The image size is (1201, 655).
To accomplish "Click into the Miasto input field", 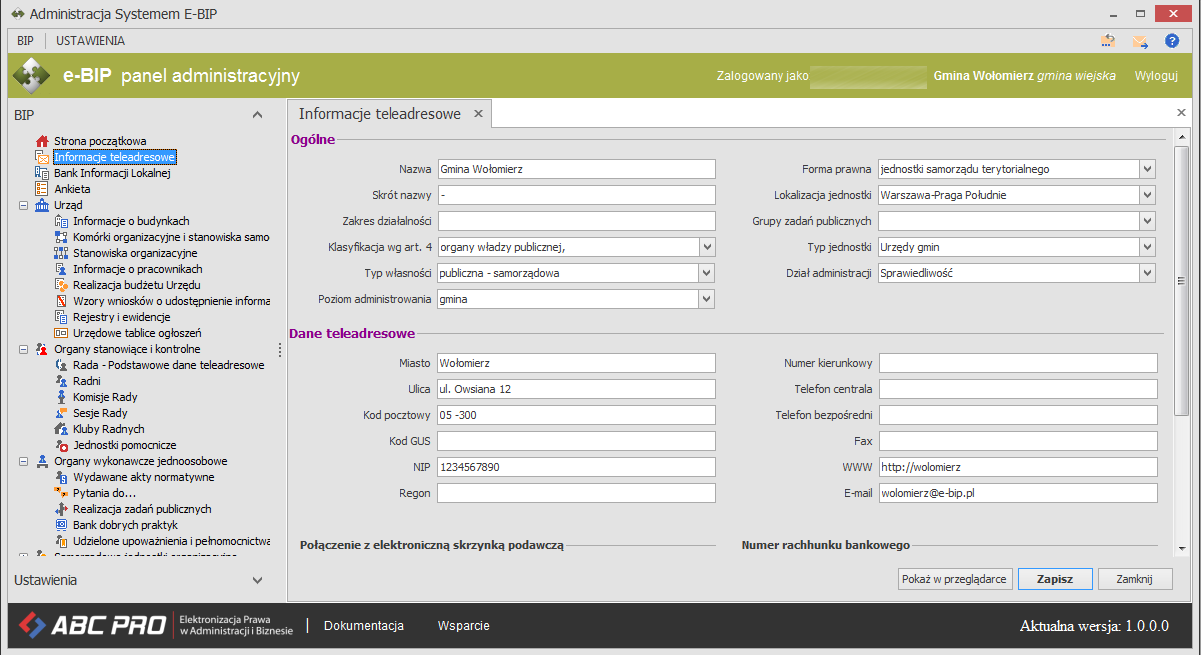I will 576,363.
